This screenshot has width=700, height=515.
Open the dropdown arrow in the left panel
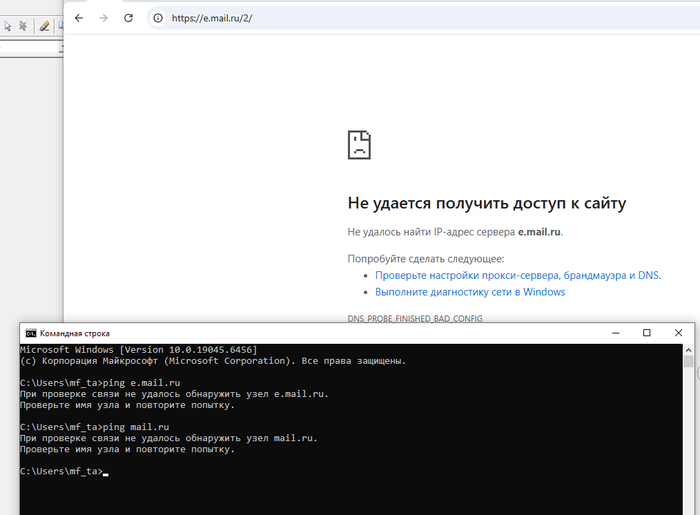(x=61, y=46)
